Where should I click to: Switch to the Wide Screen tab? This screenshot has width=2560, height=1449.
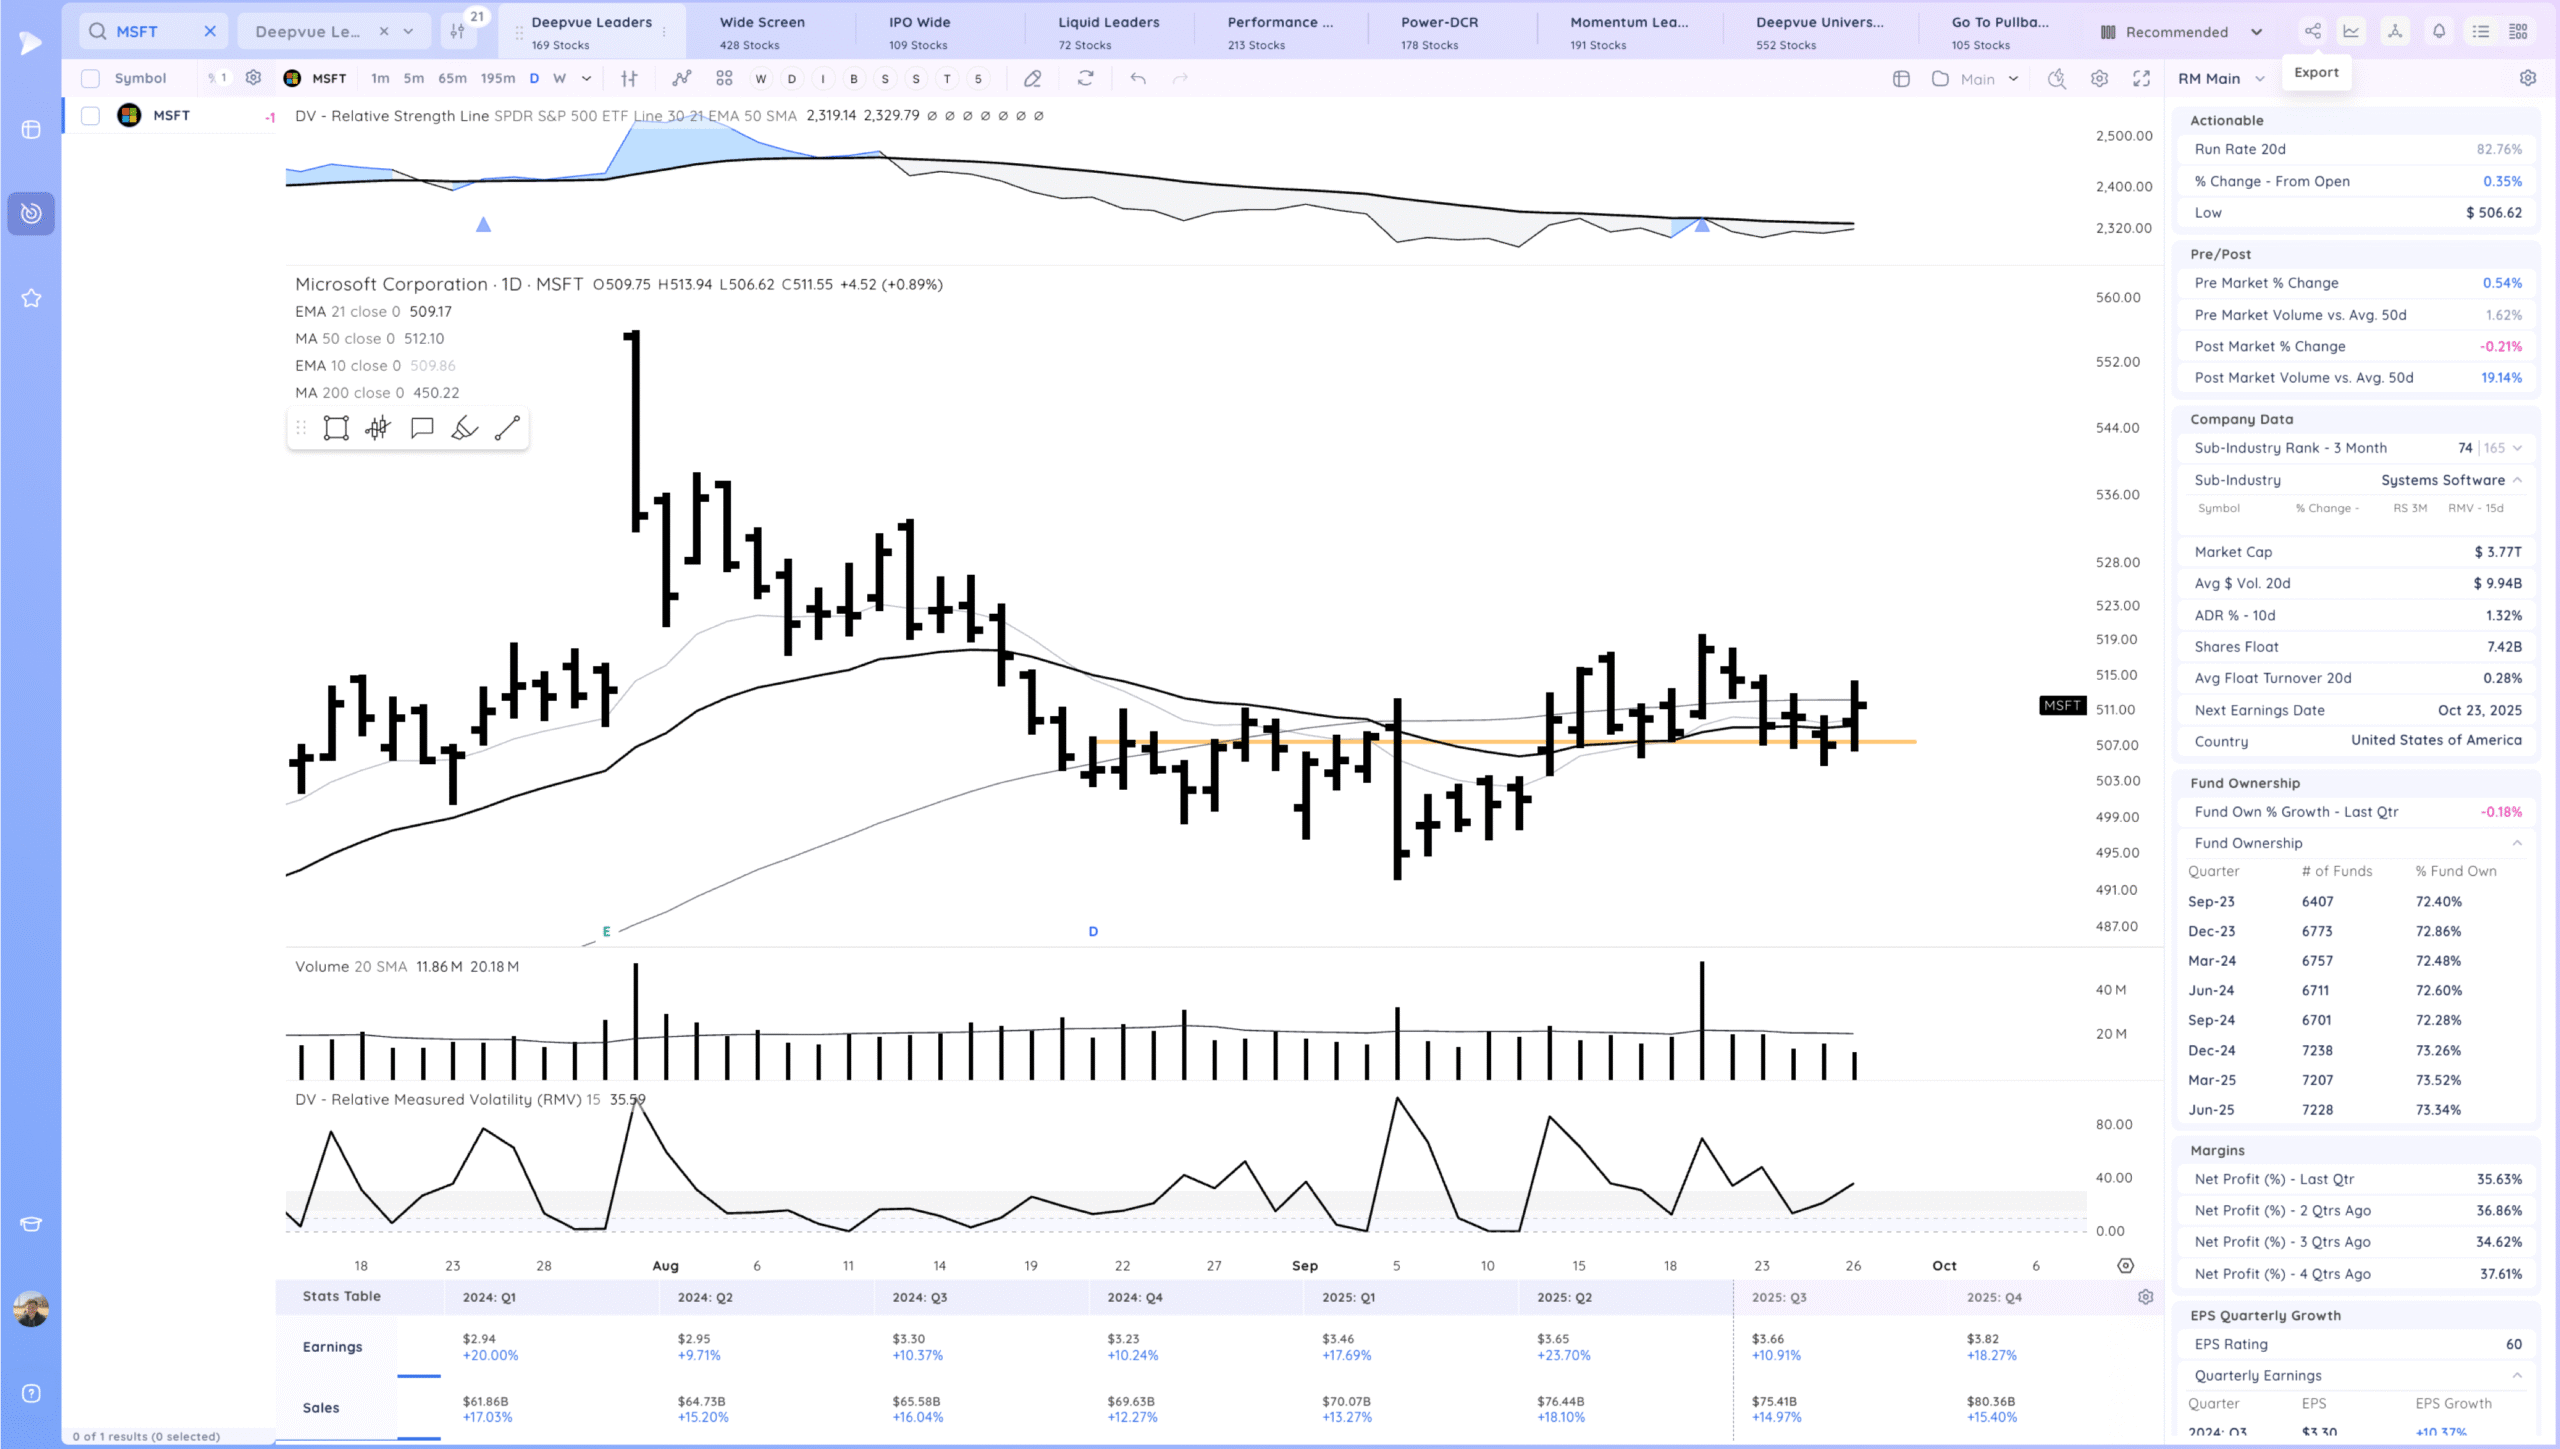pyautogui.click(x=762, y=32)
